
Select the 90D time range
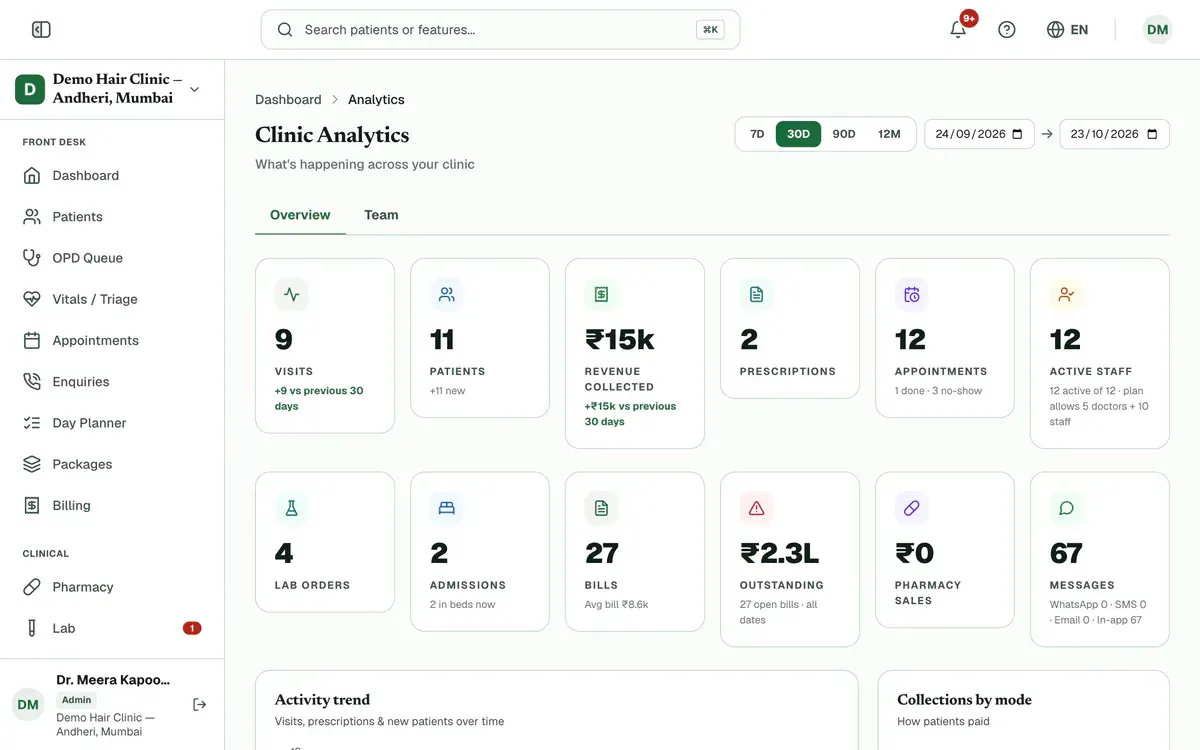point(844,134)
